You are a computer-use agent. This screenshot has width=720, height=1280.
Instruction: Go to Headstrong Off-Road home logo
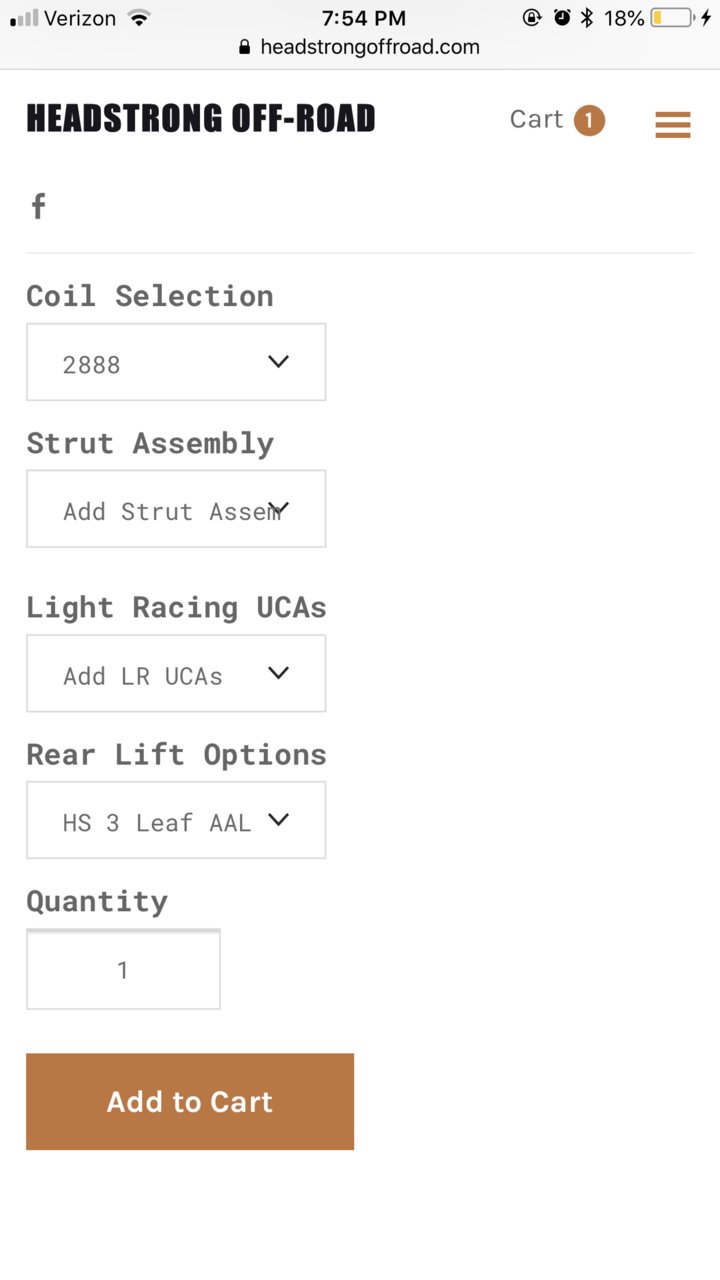click(201, 119)
